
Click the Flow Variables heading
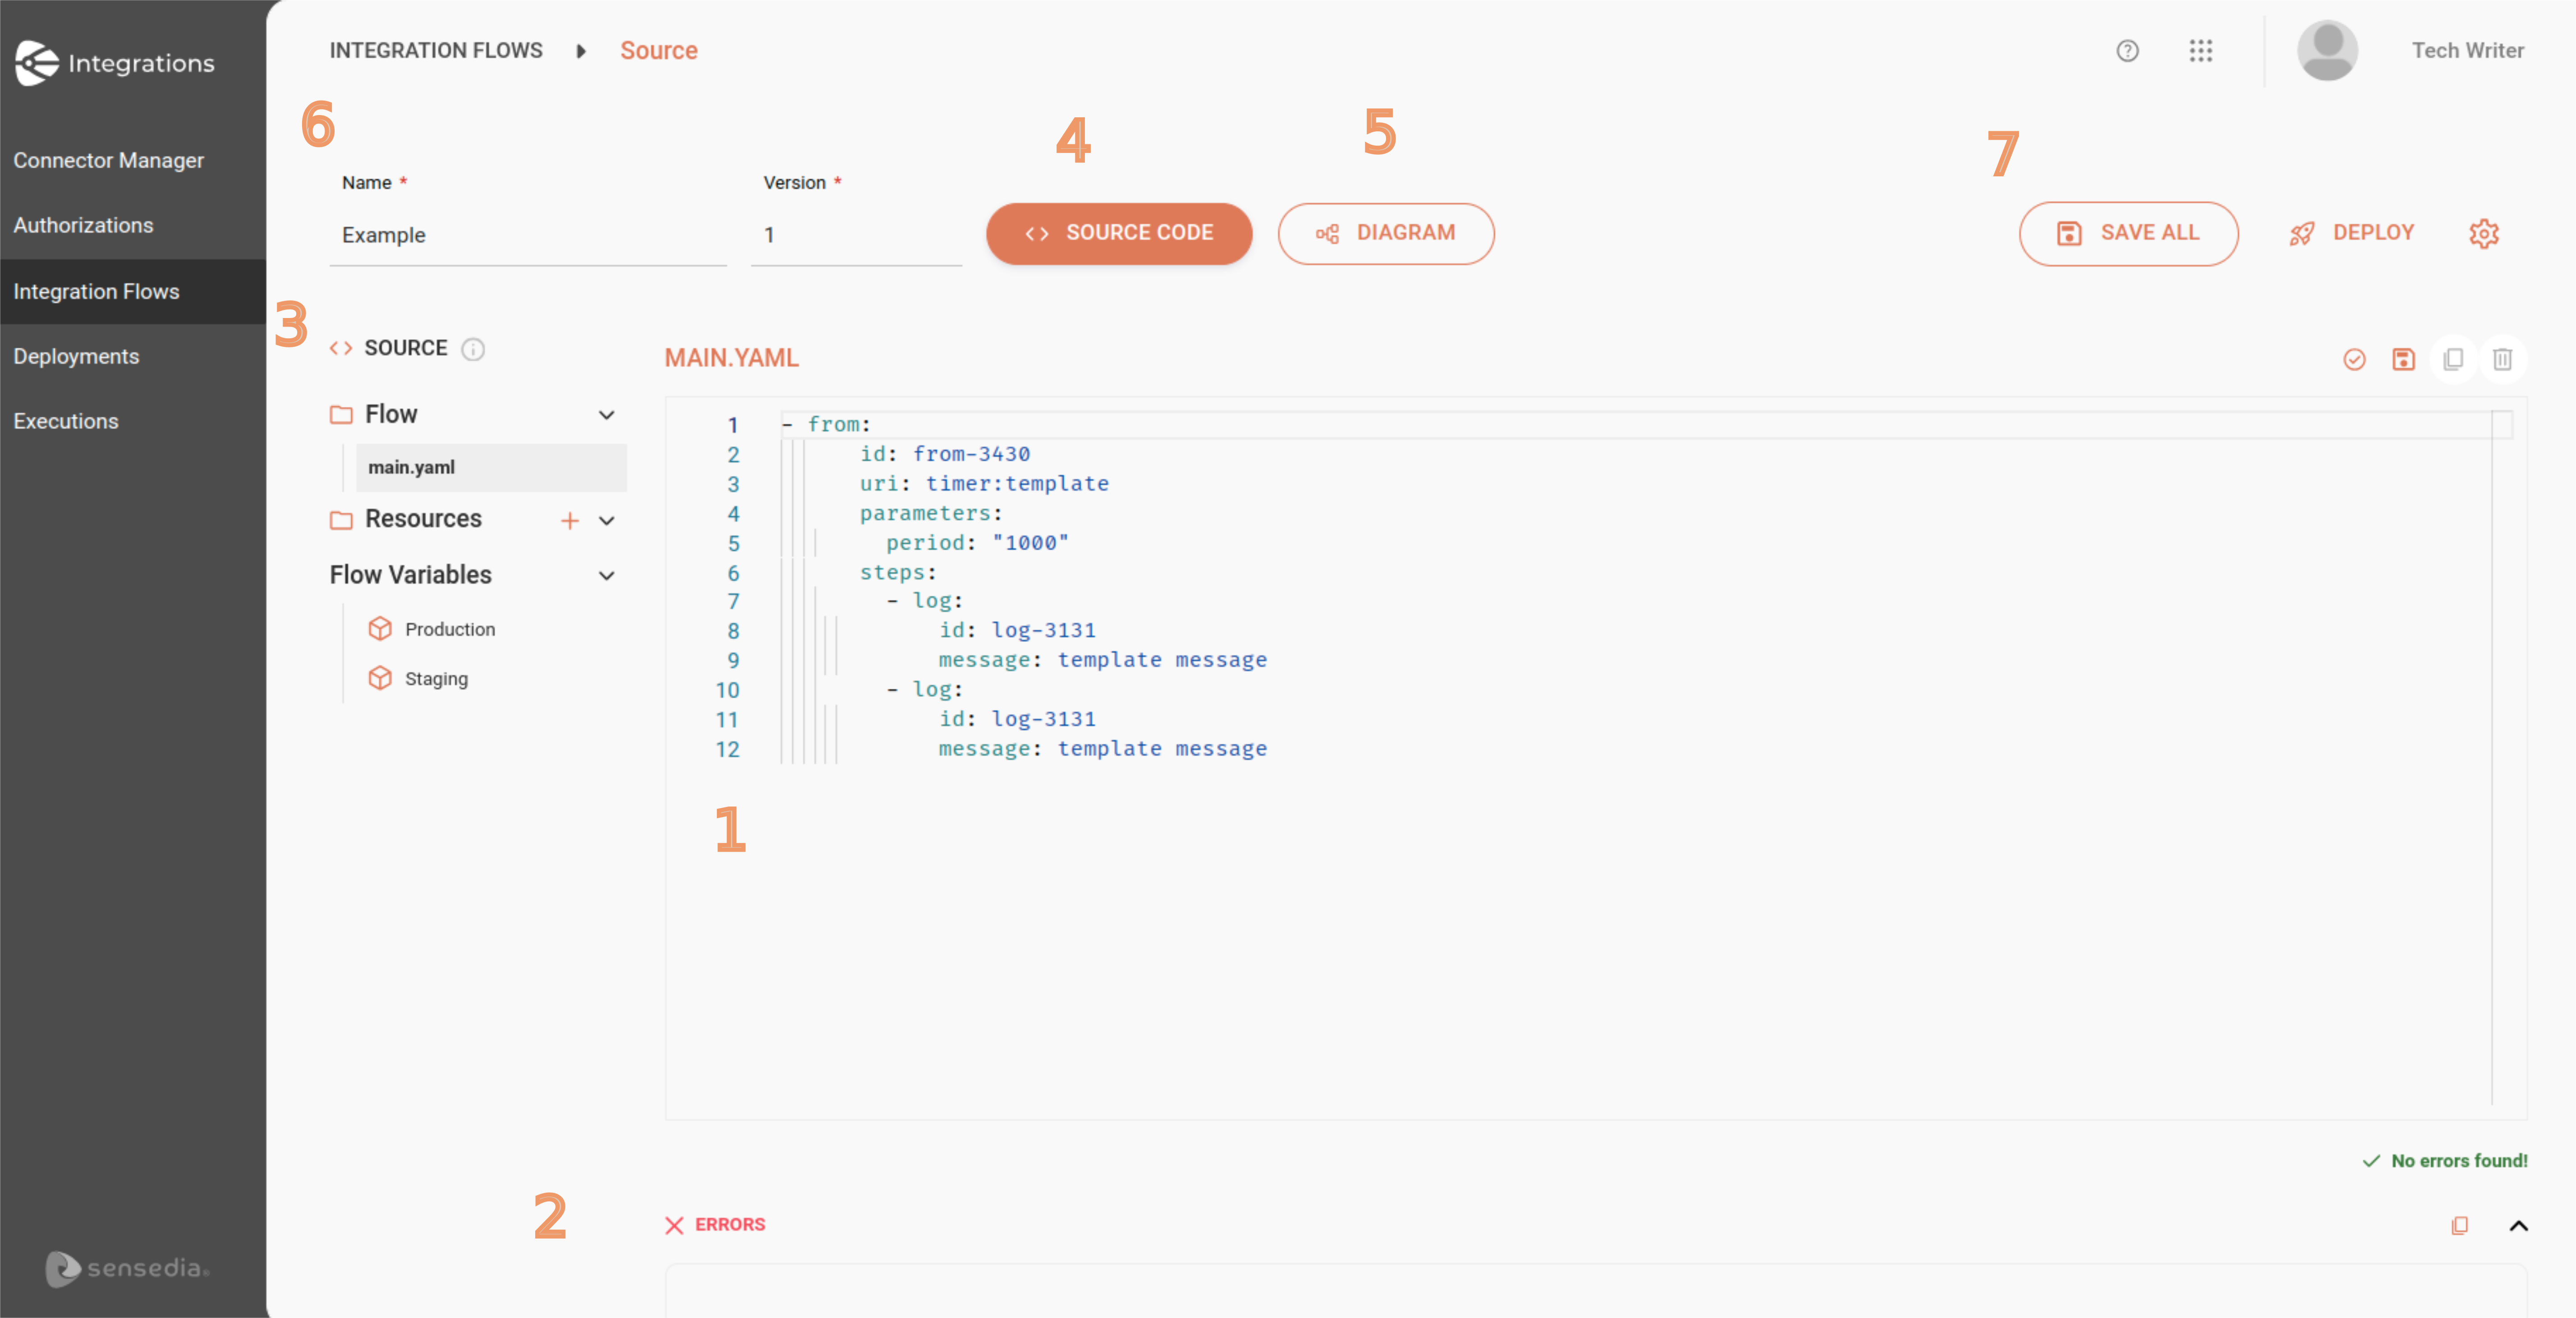[x=411, y=575]
